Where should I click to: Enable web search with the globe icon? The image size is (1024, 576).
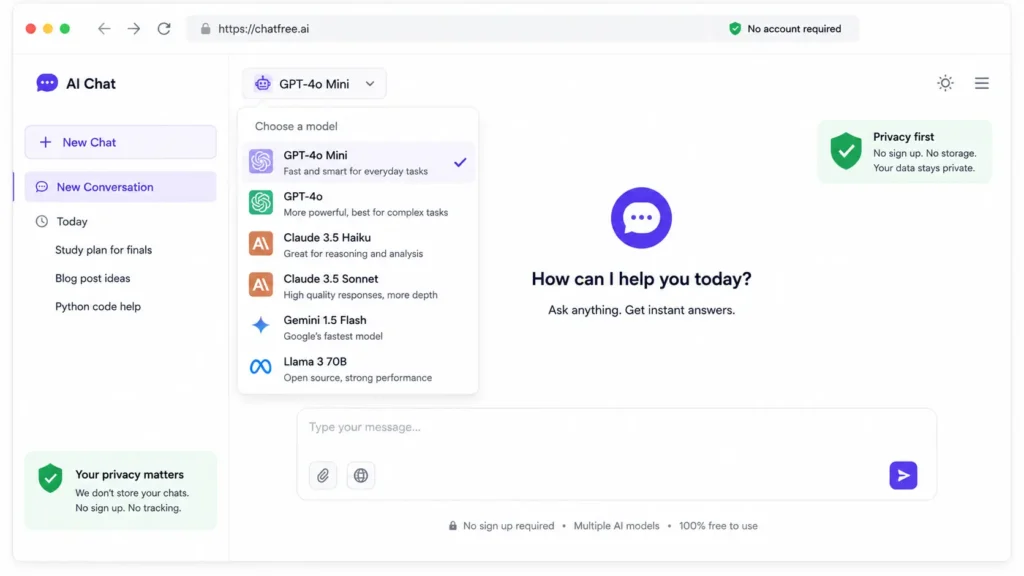point(360,475)
